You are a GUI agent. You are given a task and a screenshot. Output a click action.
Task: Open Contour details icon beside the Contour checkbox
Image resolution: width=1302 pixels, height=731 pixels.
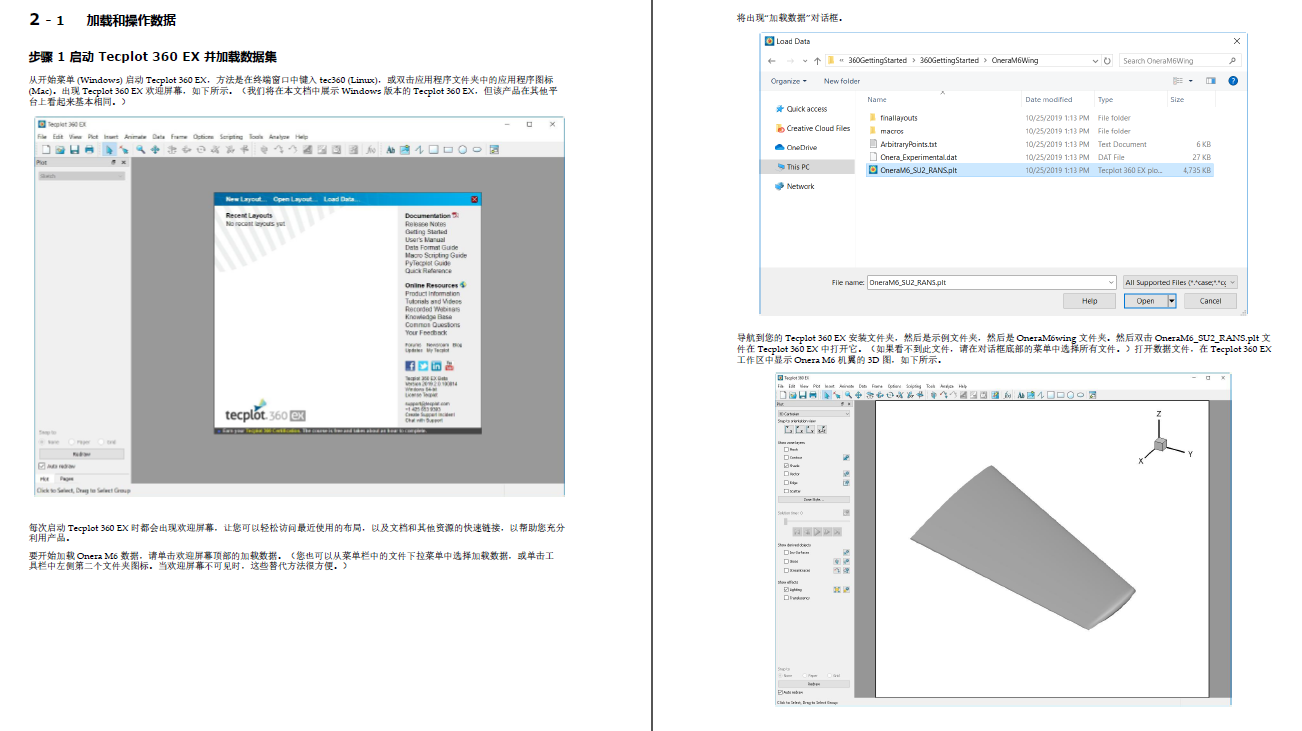(x=846, y=458)
